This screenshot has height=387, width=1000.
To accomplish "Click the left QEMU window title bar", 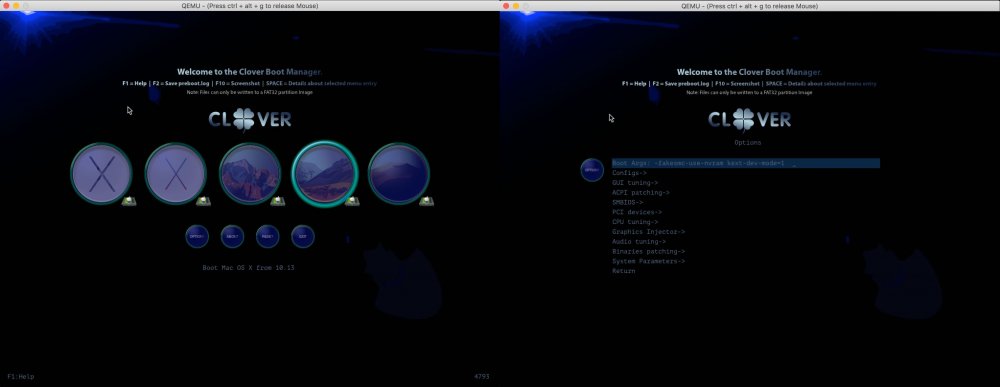I will coord(250,6).
